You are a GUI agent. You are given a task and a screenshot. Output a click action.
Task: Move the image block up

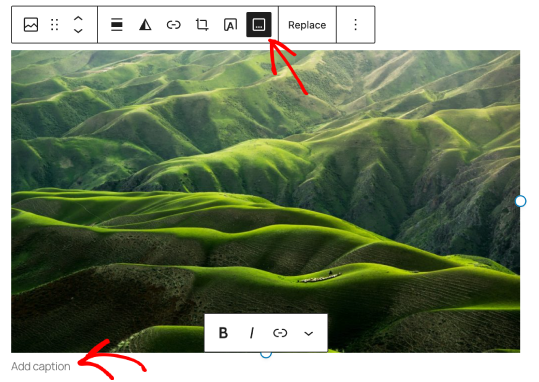(x=78, y=19)
